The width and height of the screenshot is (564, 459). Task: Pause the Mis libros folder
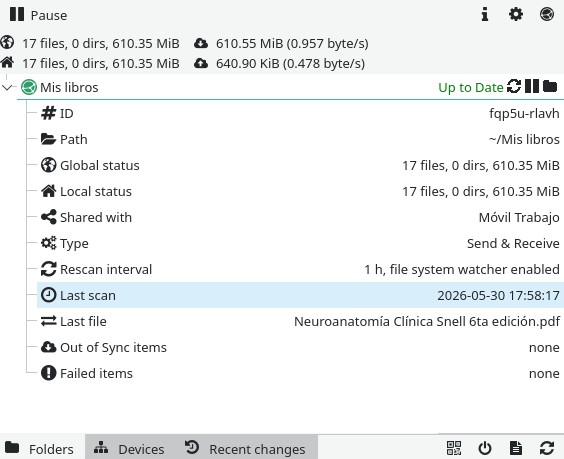[x=532, y=87]
